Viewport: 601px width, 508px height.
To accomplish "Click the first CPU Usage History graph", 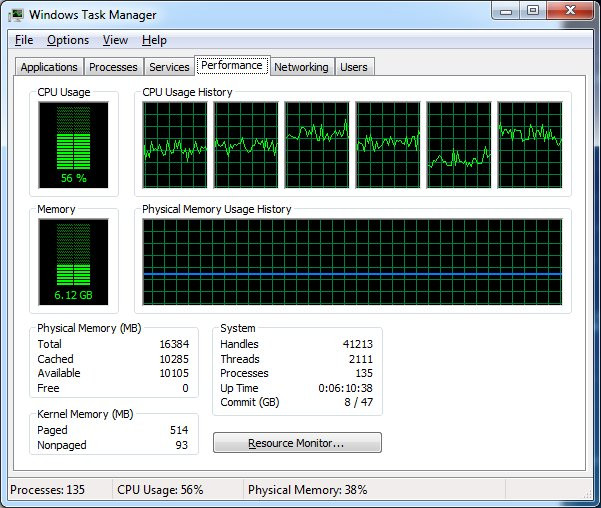I will [175, 144].
